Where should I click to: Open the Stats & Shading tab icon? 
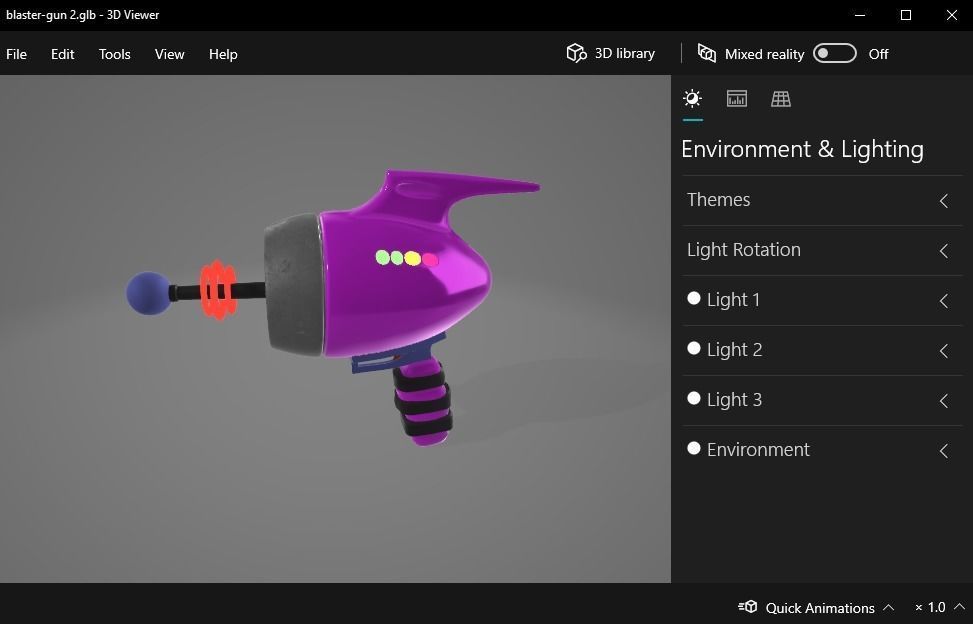click(x=737, y=99)
